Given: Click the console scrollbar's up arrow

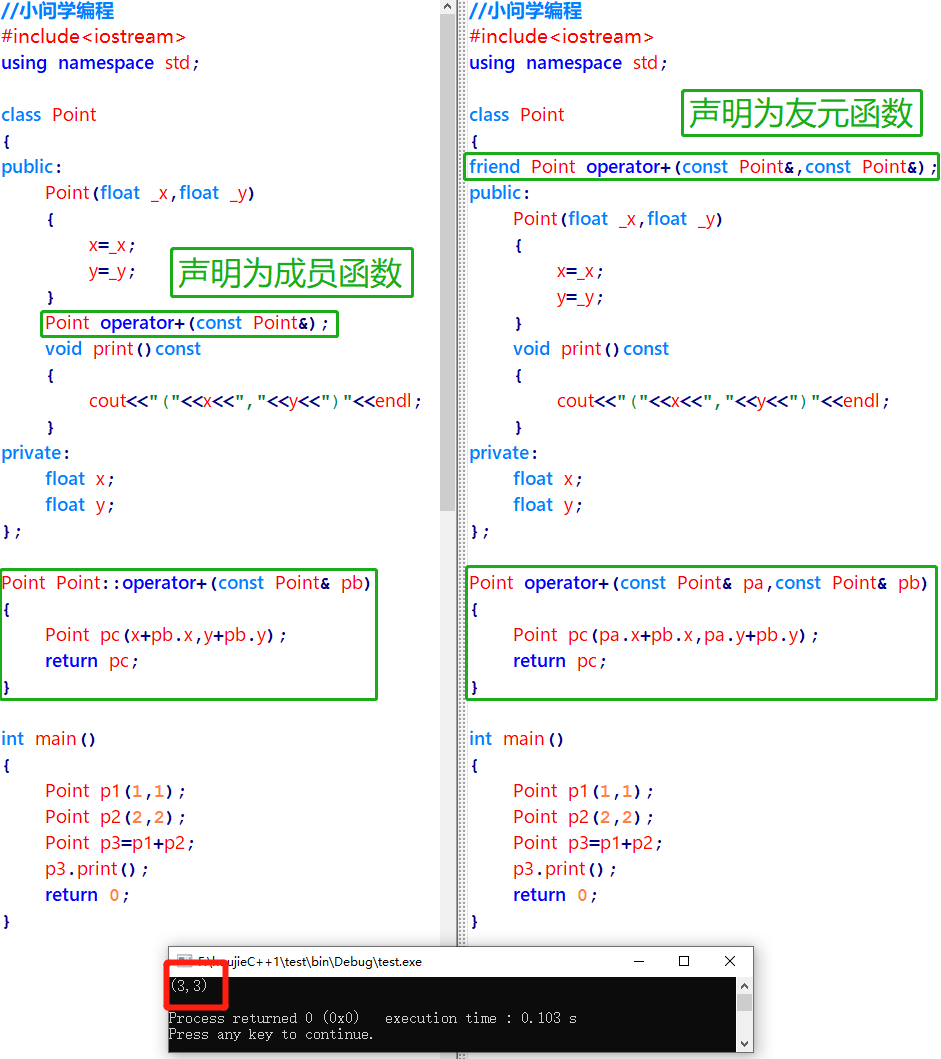Looking at the screenshot, I should (744, 986).
